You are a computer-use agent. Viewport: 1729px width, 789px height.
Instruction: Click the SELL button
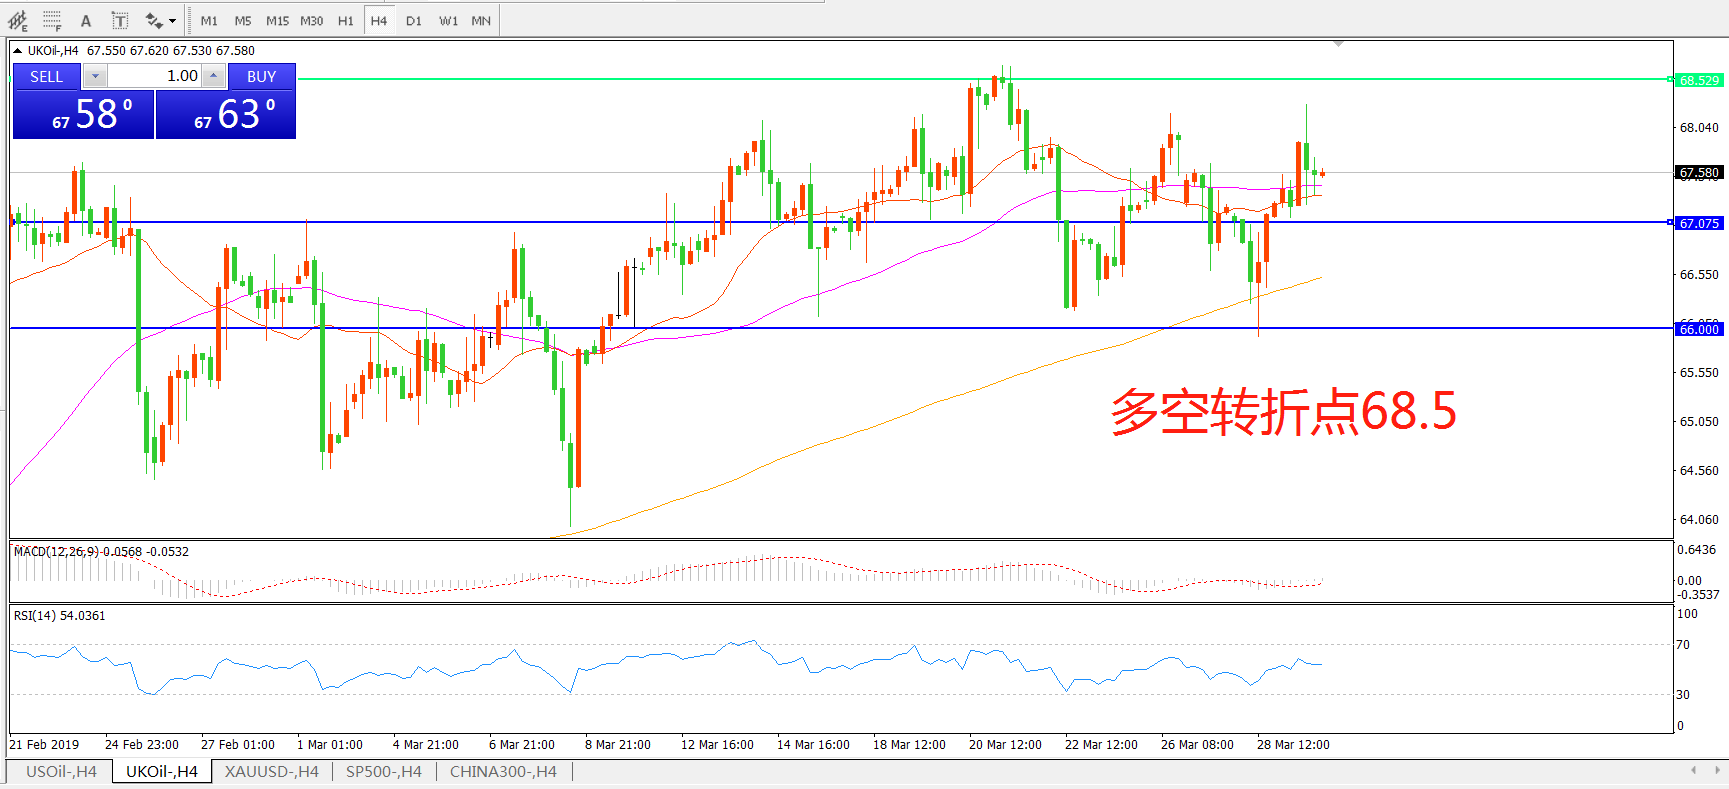[46, 76]
